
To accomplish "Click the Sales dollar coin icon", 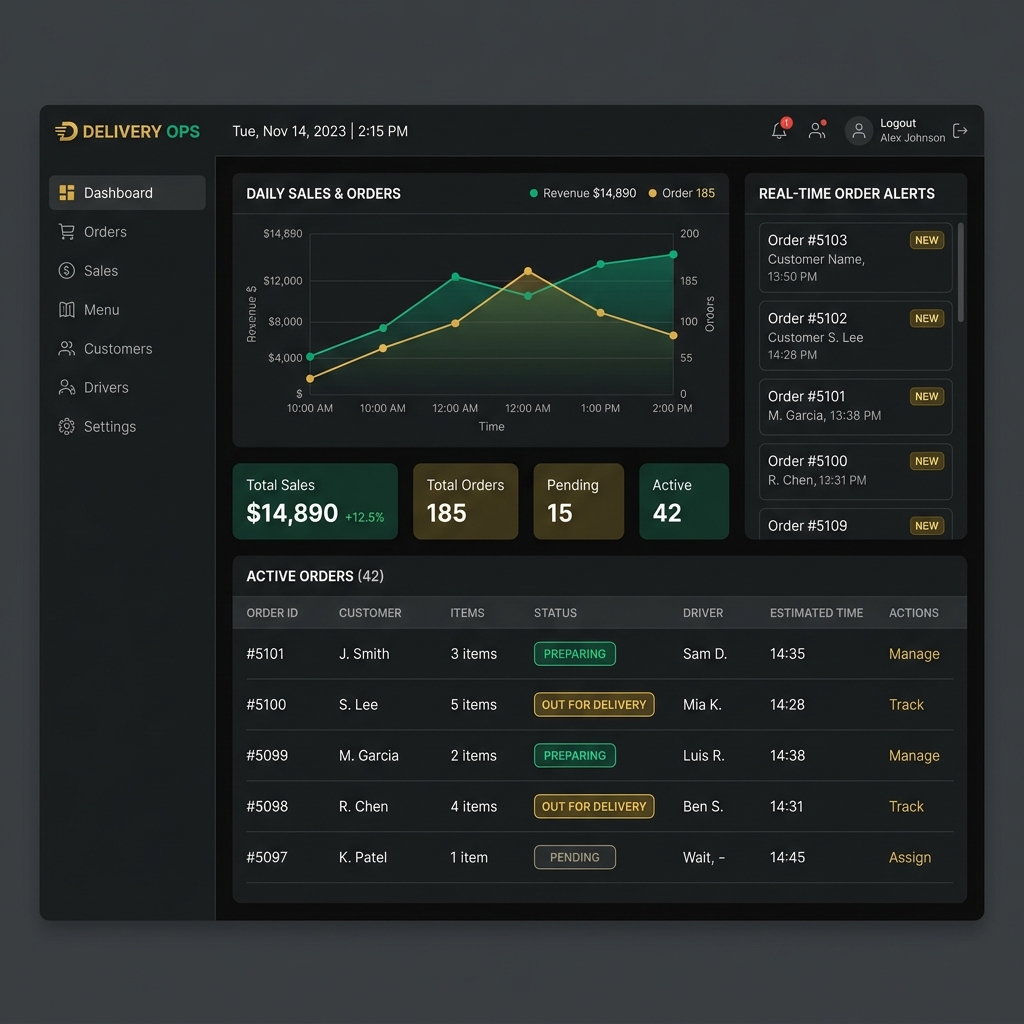I will 67,271.
